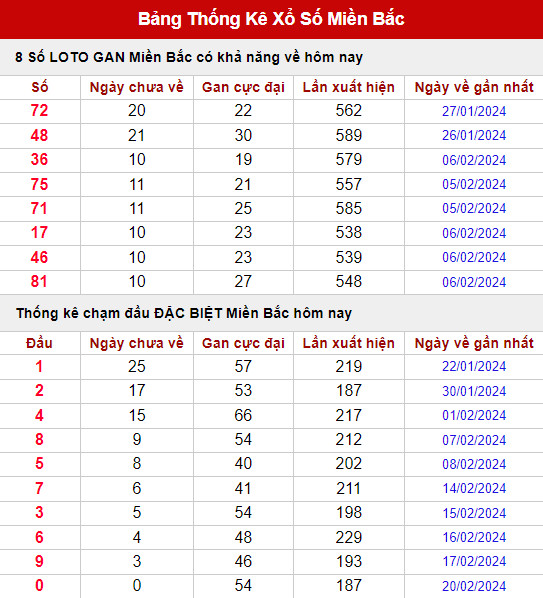Open the 16/02/2024 date link
This screenshot has height=598, width=543.
(474, 537)
